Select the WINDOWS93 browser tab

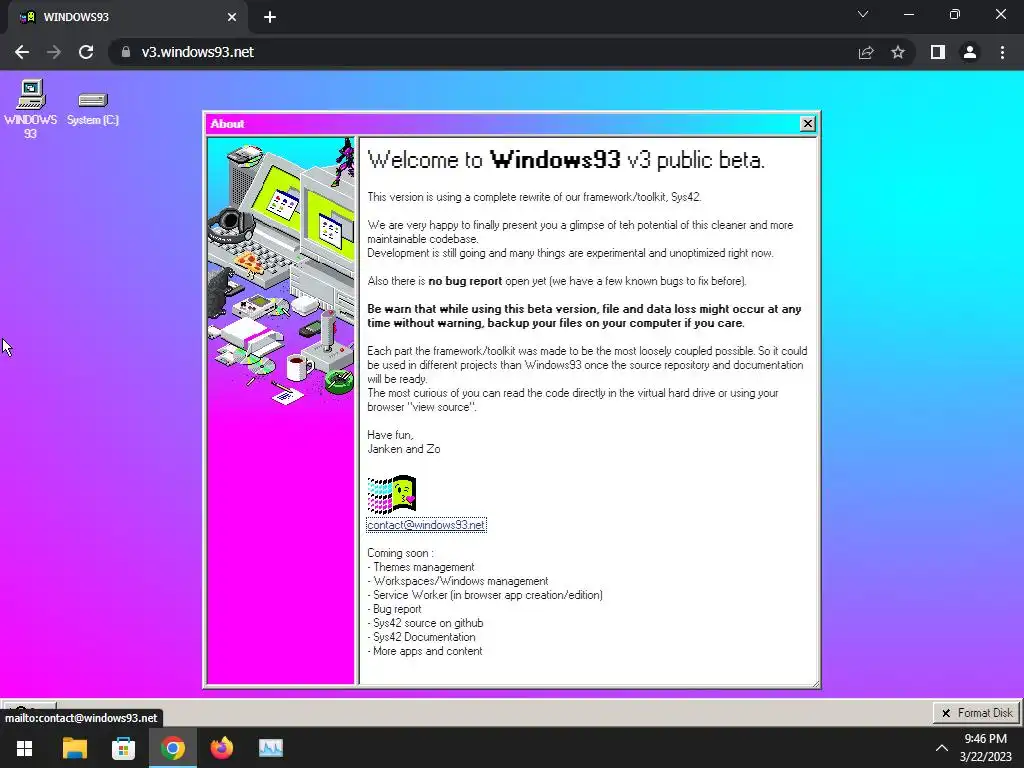pyautogui.click(x=127, y=18)
